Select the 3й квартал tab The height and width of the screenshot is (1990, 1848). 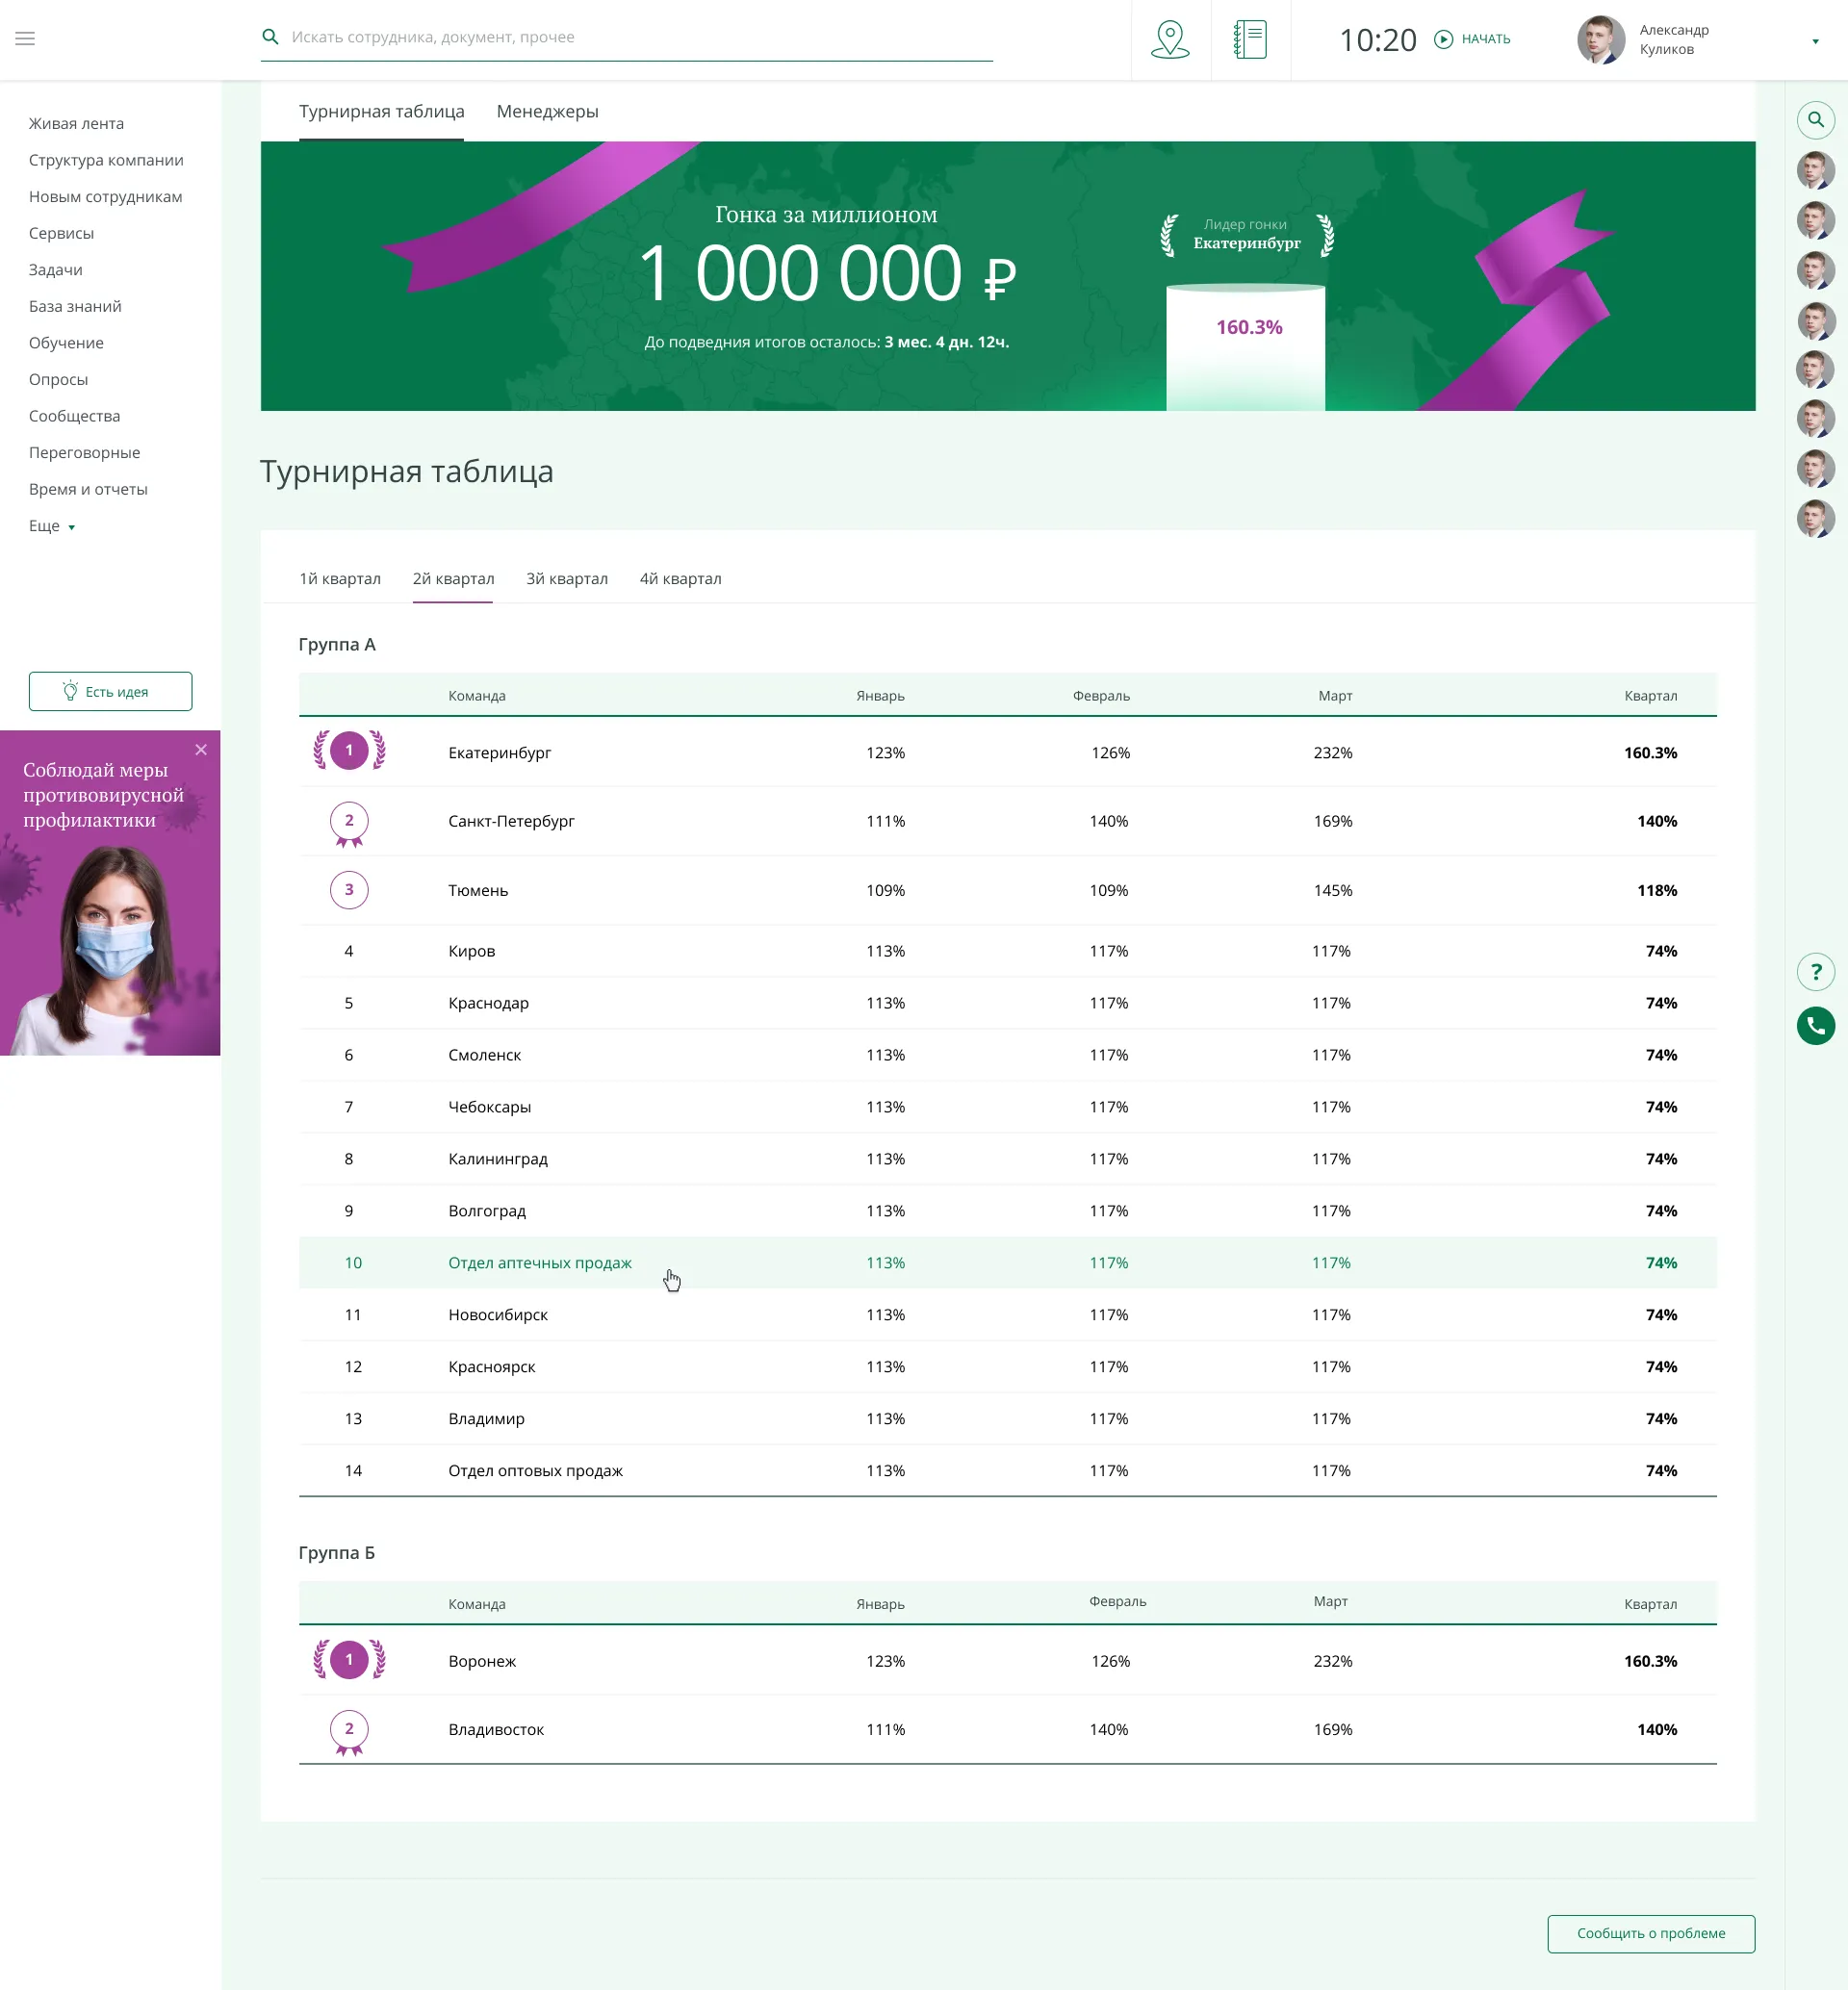pos(566,579)
